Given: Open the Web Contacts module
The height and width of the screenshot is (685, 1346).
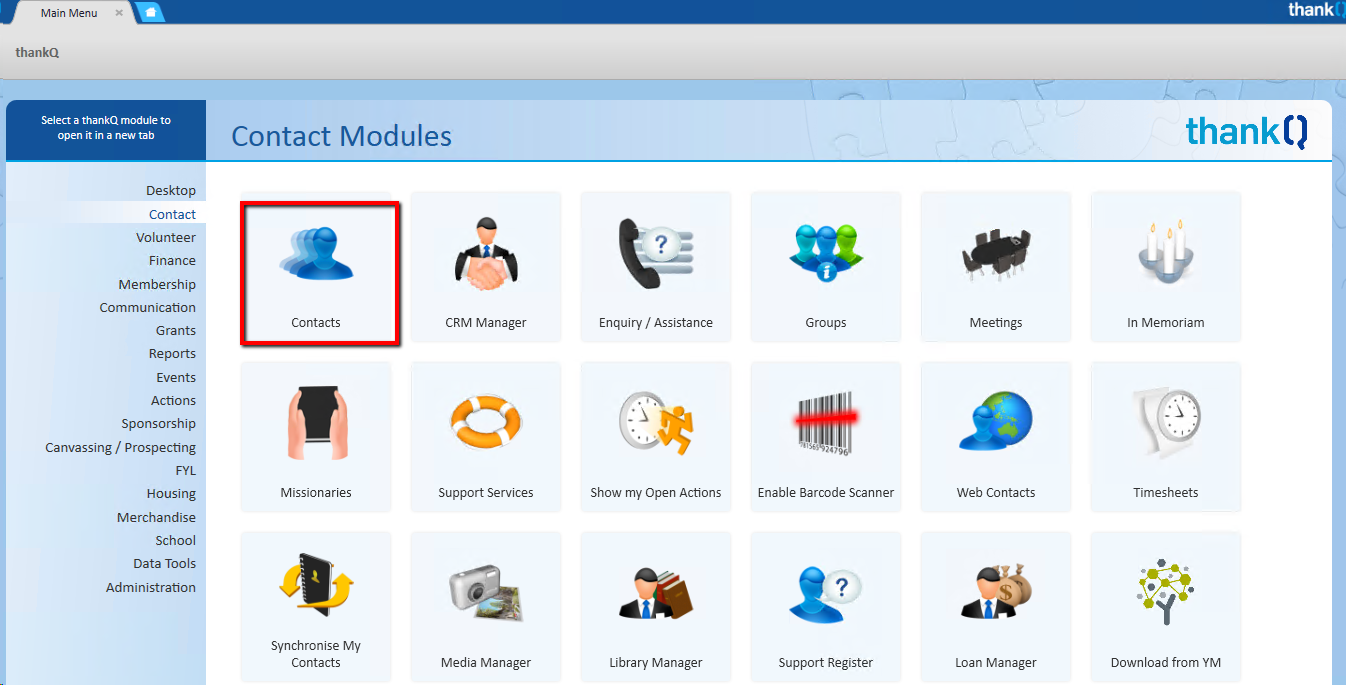Looking at the screenshot, I should 996,437.
